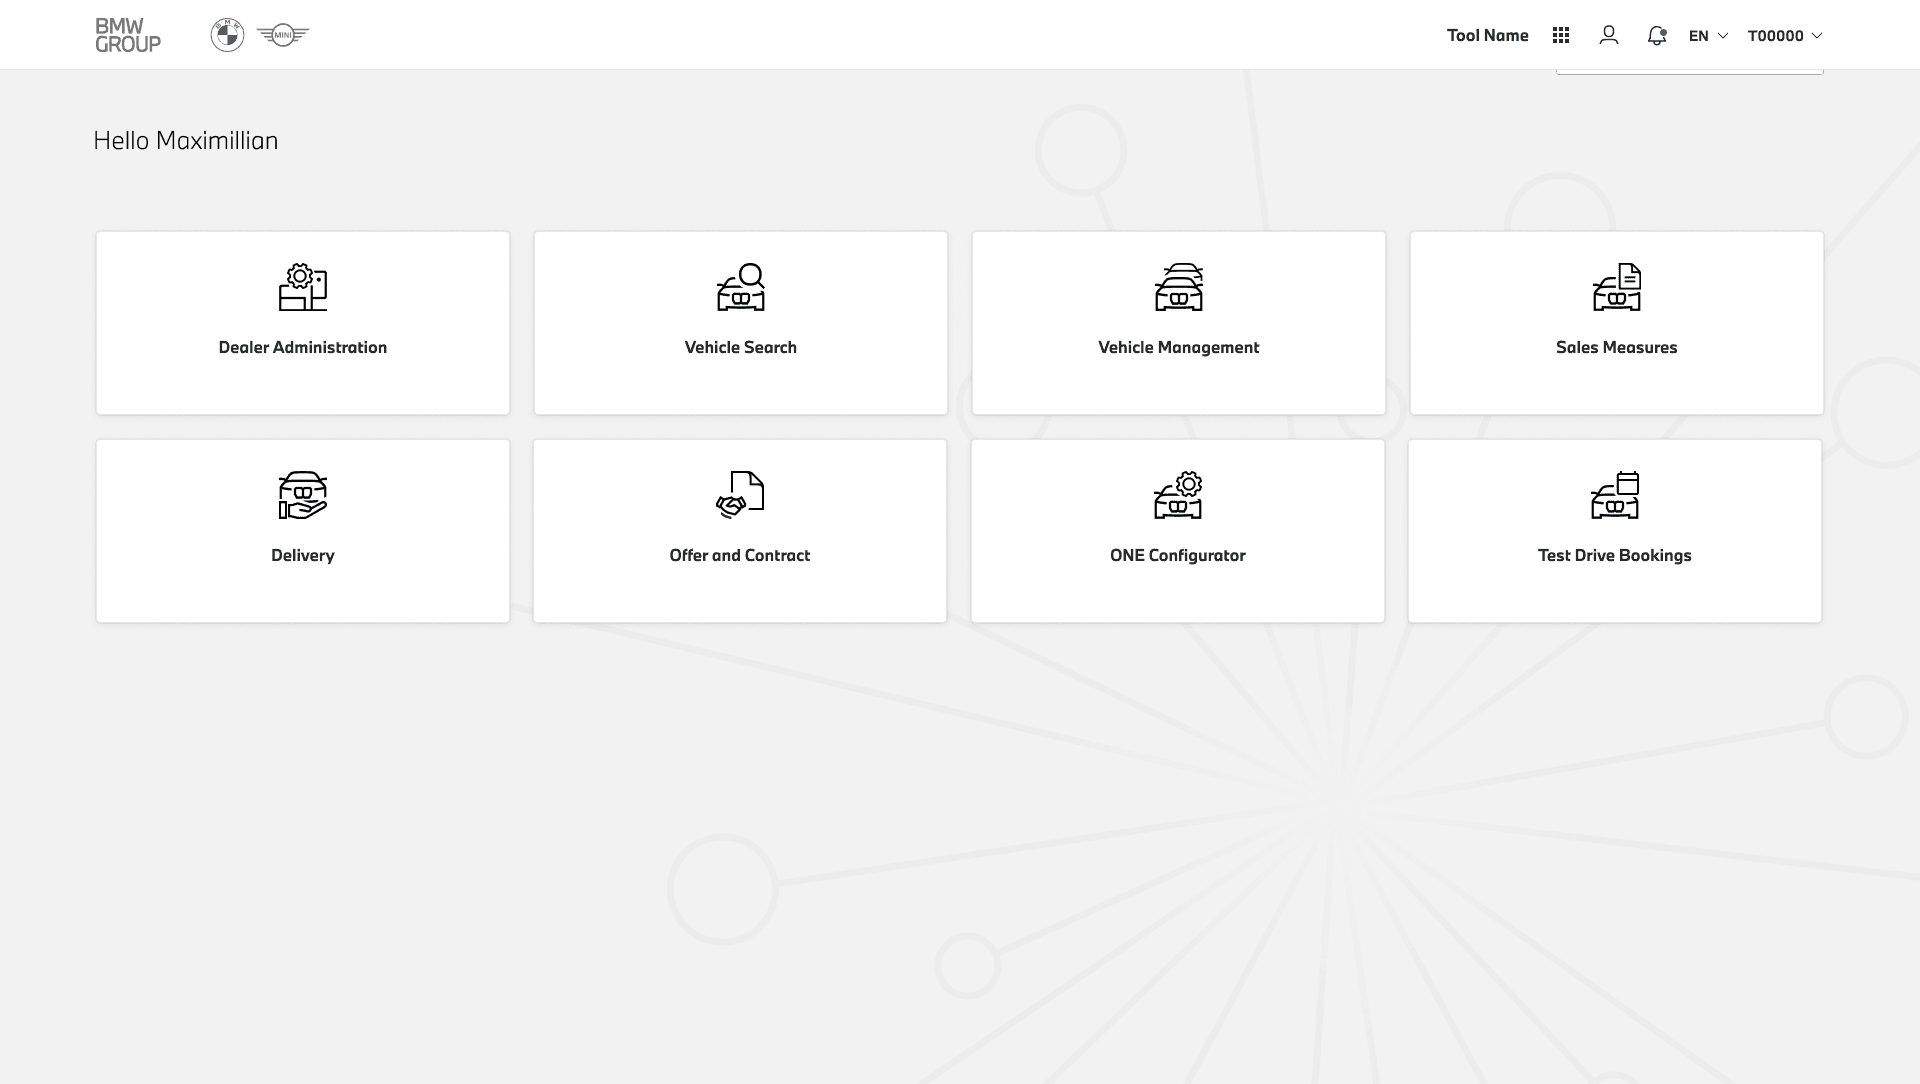1920x1084 pixels.
Task: Click the Delivery hand-and-car icon
Action: pyautogui.click(x=302, y=496)
